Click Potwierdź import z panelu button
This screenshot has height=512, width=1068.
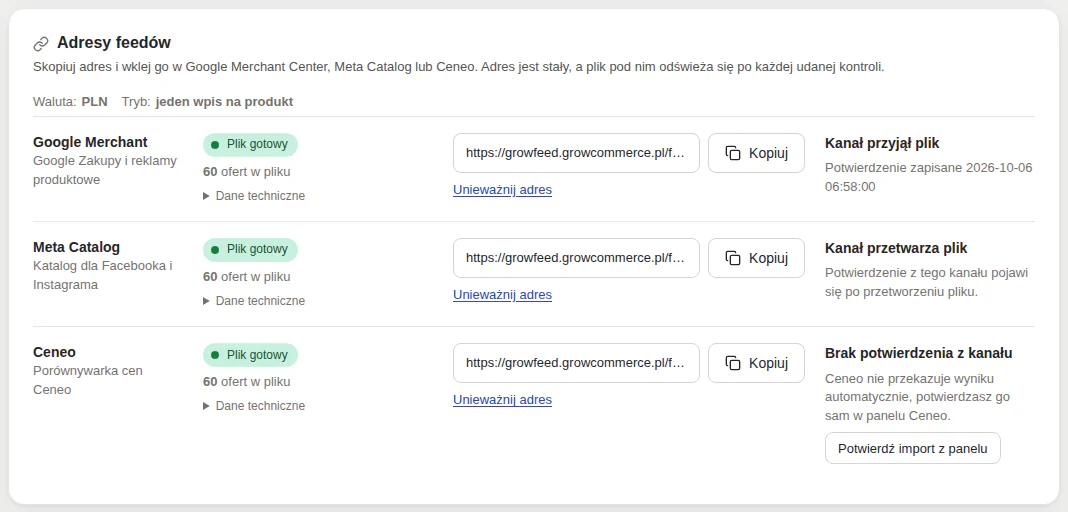click(x=913, y=448)
